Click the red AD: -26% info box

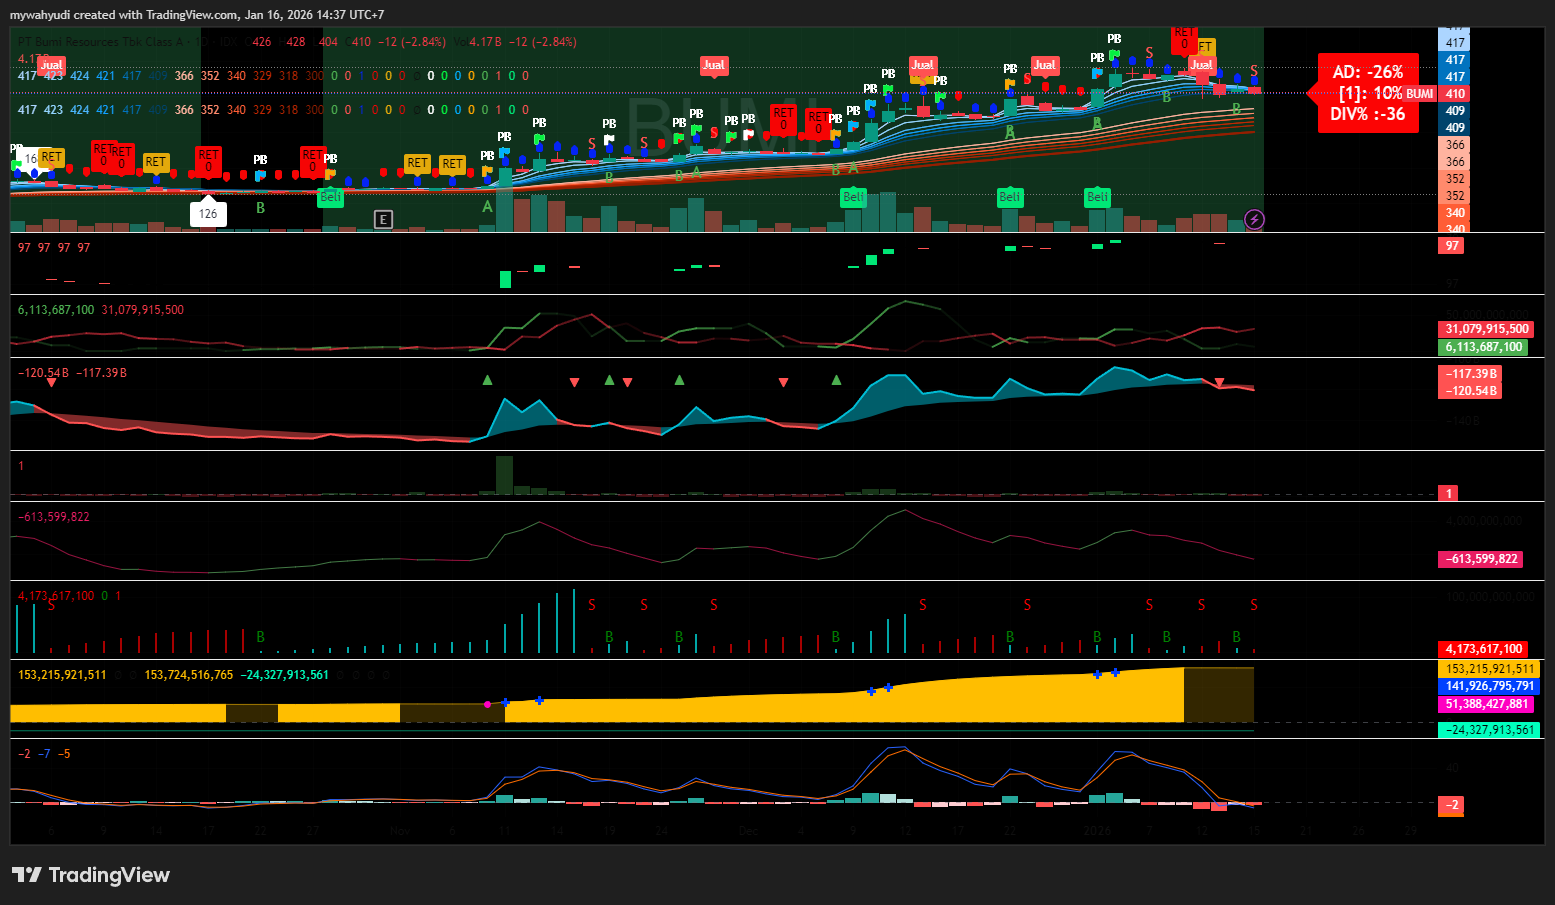[1368, 93]
